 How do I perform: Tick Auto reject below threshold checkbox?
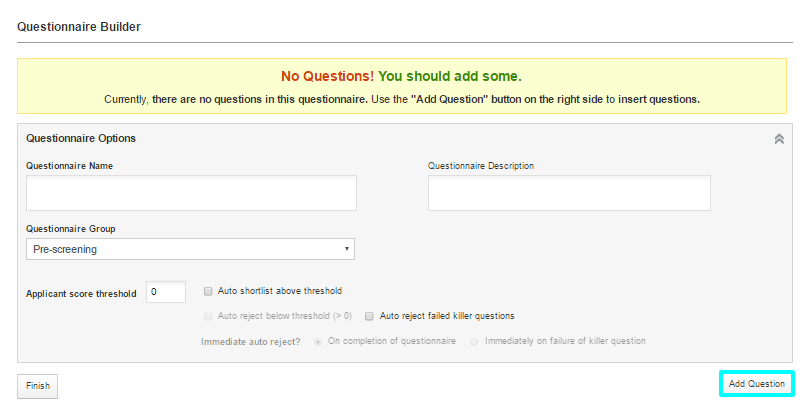208,316
